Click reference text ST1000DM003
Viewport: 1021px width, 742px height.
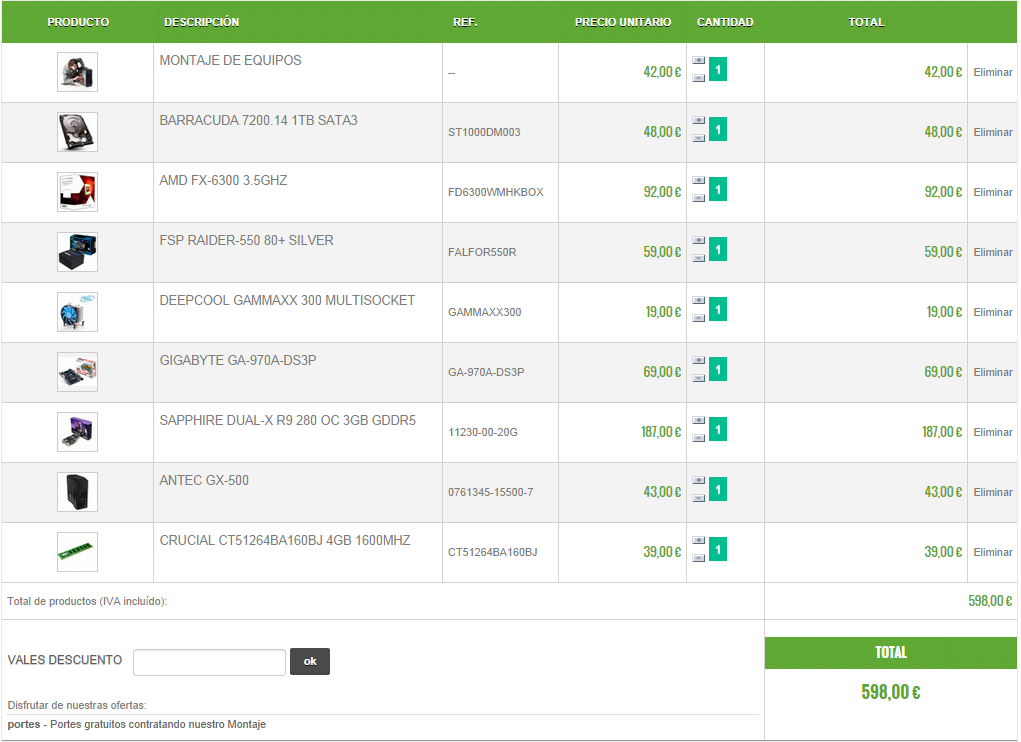[484, 132]
